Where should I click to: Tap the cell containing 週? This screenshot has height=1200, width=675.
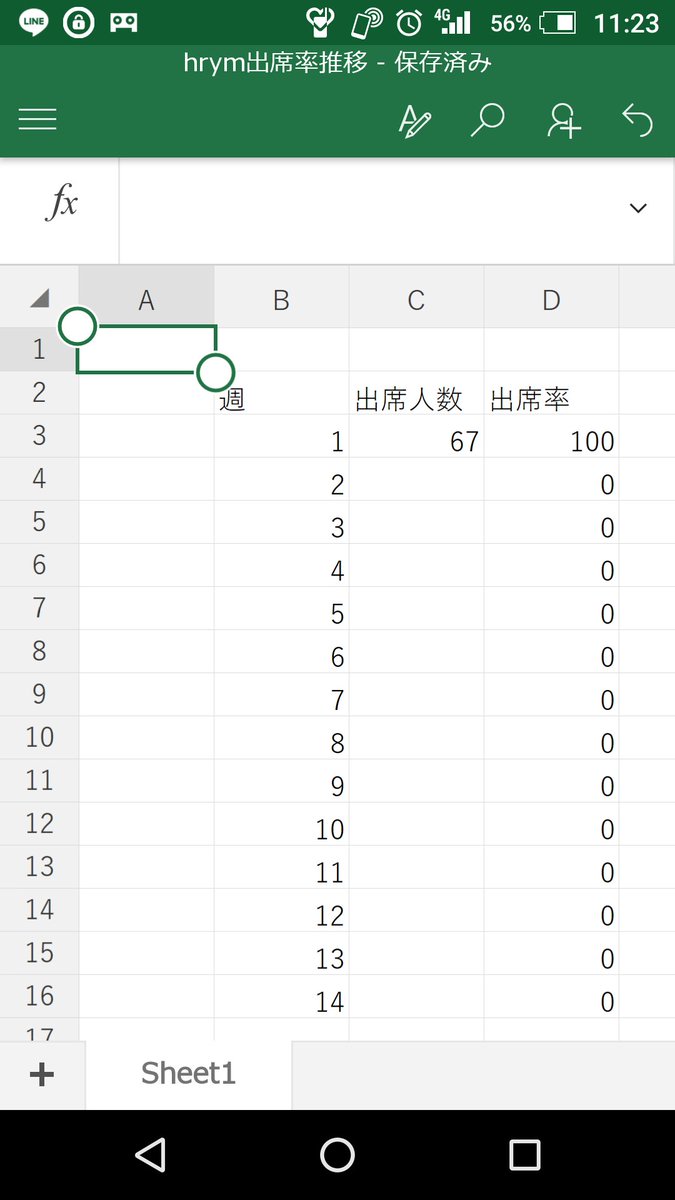click(x=281, y=393)
